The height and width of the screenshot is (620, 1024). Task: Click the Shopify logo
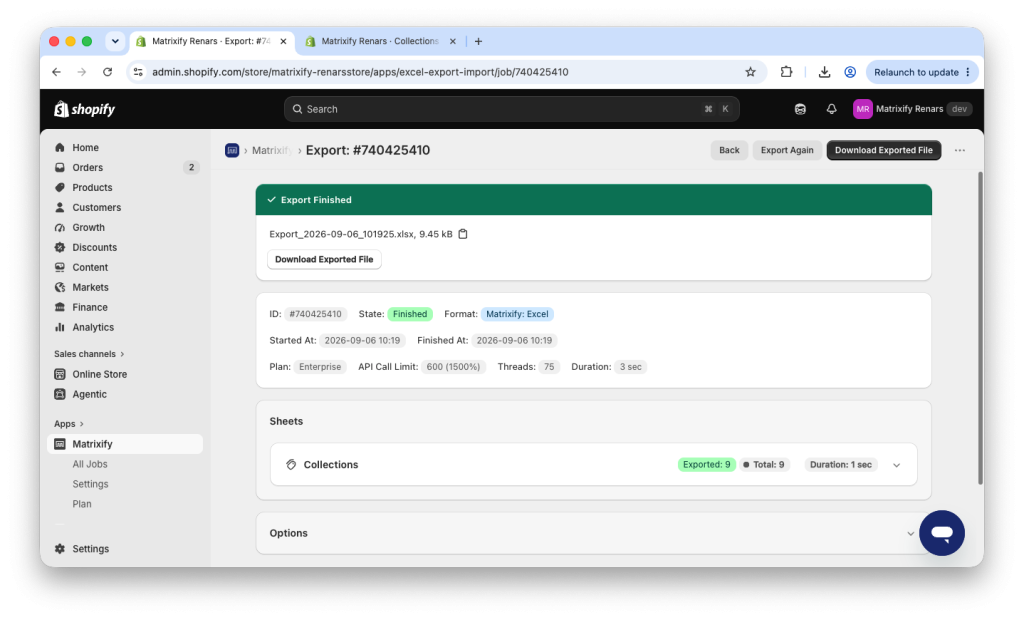pos(85,109)
